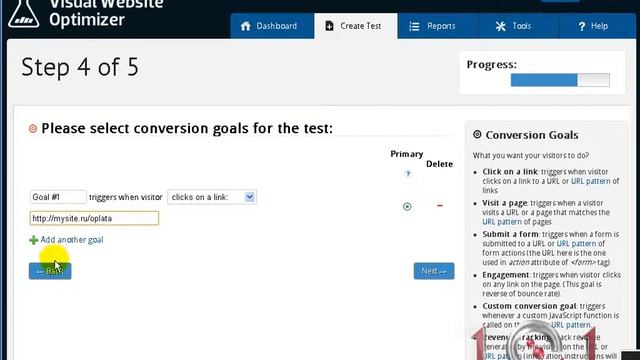Click the green plus icon to add a goal
The width and height of the screenshot is (640, 360).
click(33, 240)
